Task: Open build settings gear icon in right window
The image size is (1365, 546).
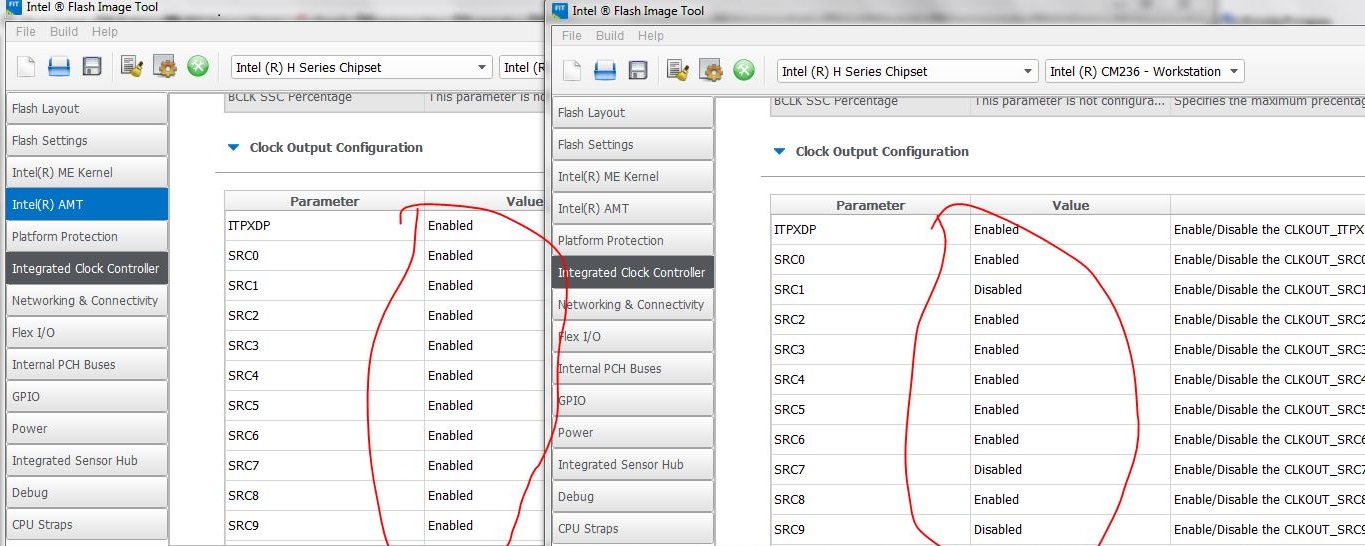Action: click(x=711, y=71)
